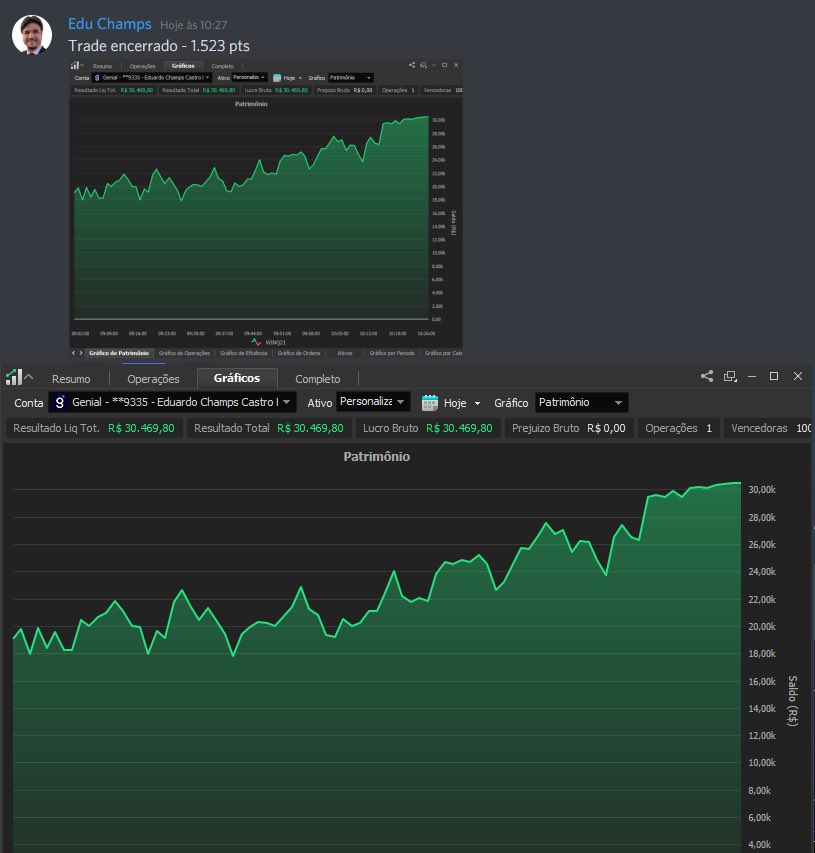Expand the Hoje period dropdown arrow
Screen dimensions: 815x853
pyautogui.click(x=477, y=403)
